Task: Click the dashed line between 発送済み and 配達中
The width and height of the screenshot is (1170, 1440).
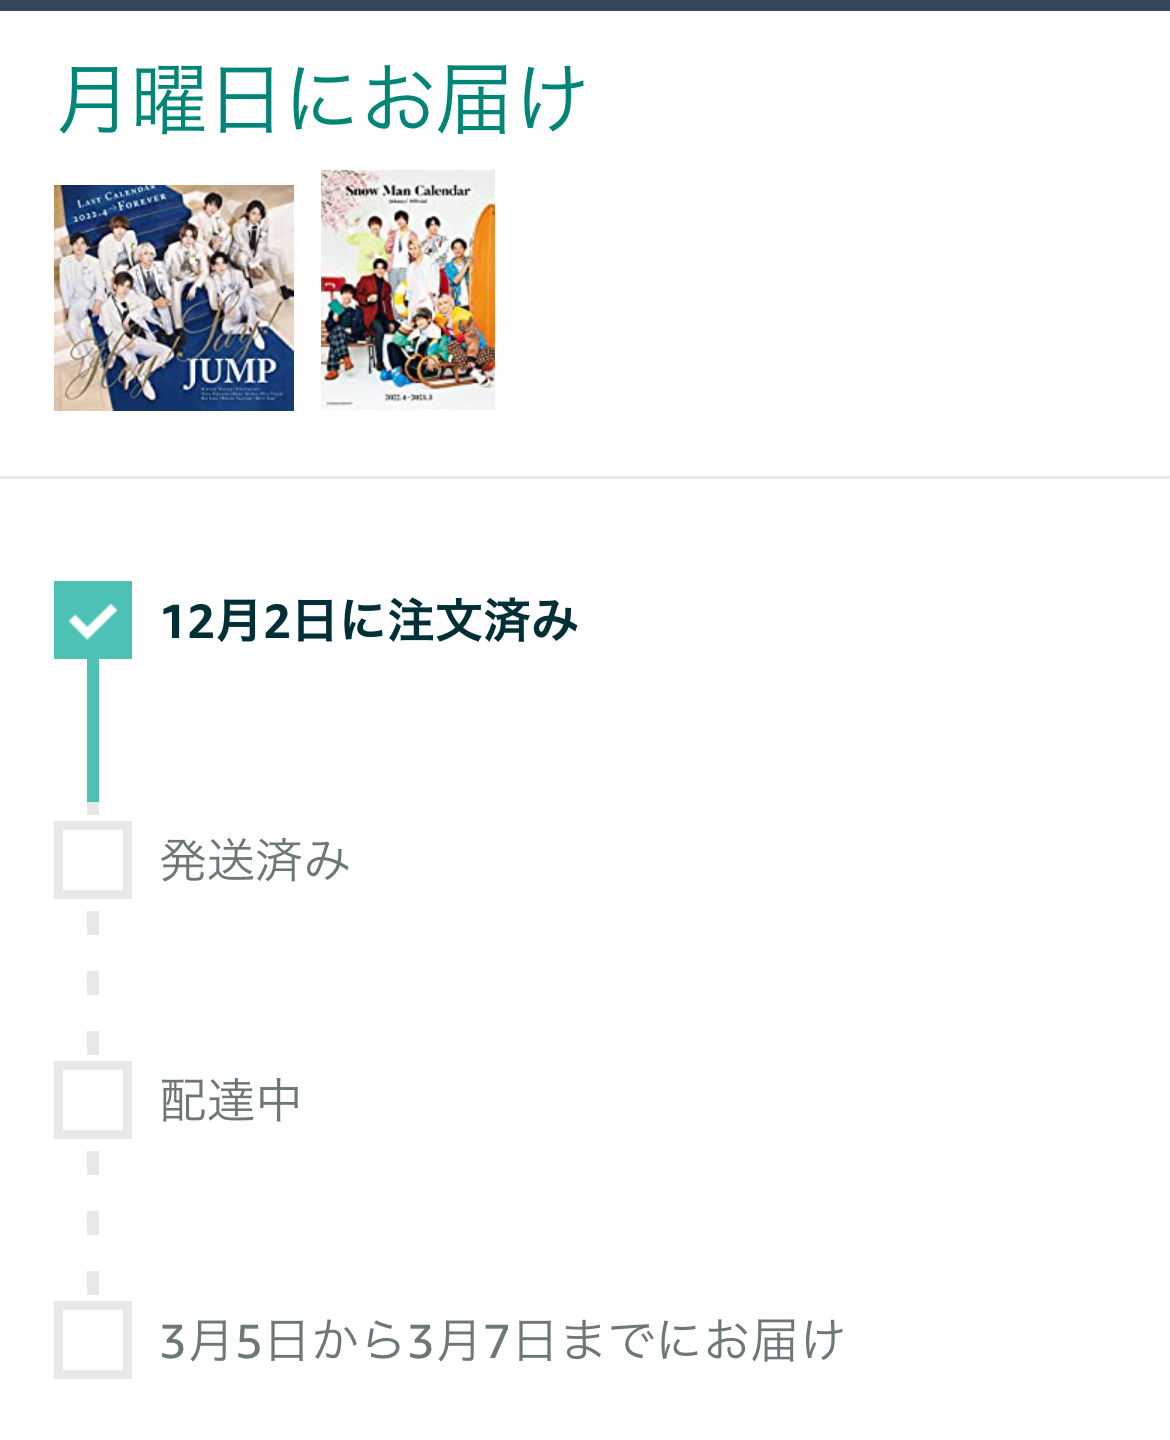Action: tap(93, 982)
